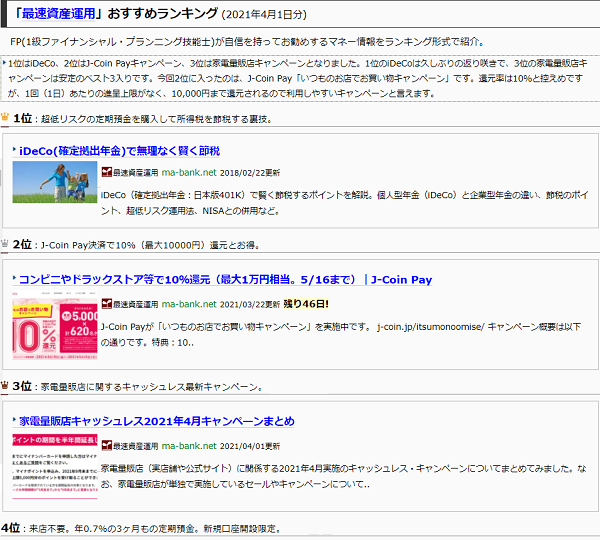Click the 2021/04/01更新 date text

pos(250,446)
